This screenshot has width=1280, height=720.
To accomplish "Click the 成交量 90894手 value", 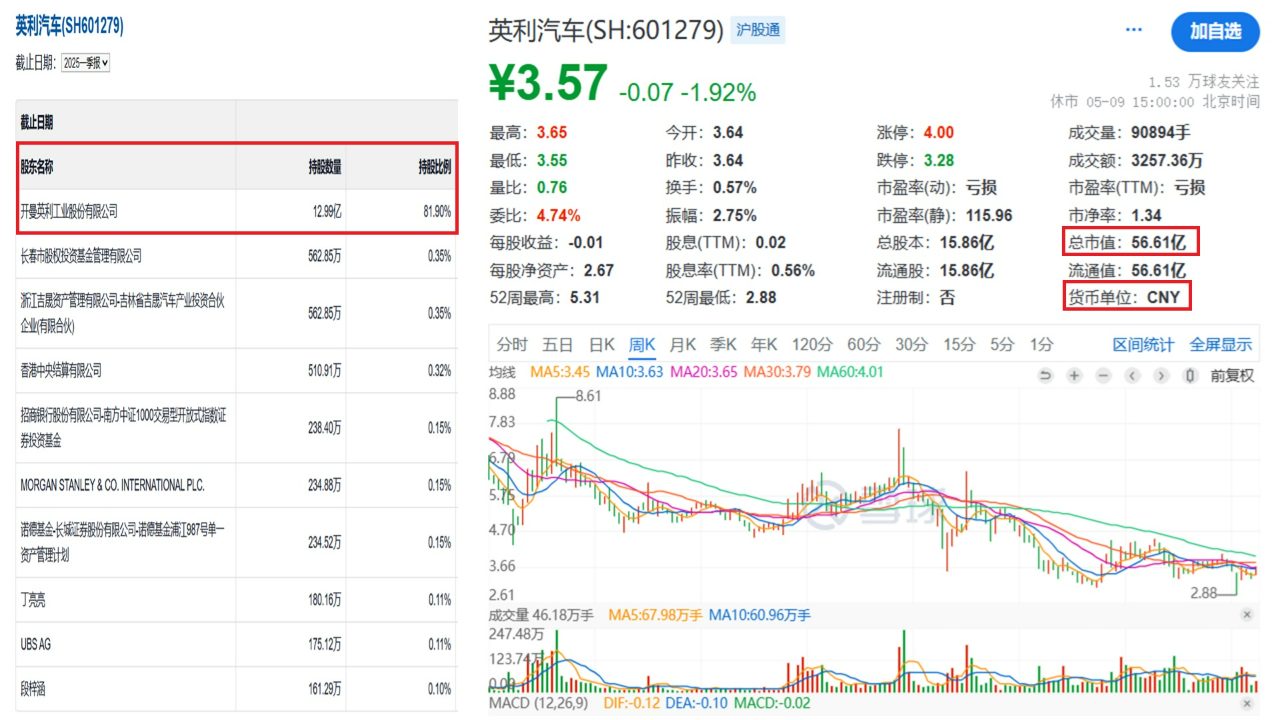I will coord(1129,132).
